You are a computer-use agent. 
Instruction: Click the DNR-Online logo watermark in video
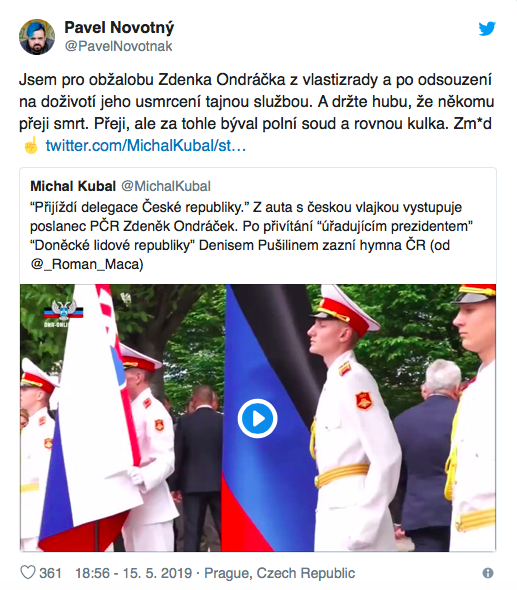(63, 313)
